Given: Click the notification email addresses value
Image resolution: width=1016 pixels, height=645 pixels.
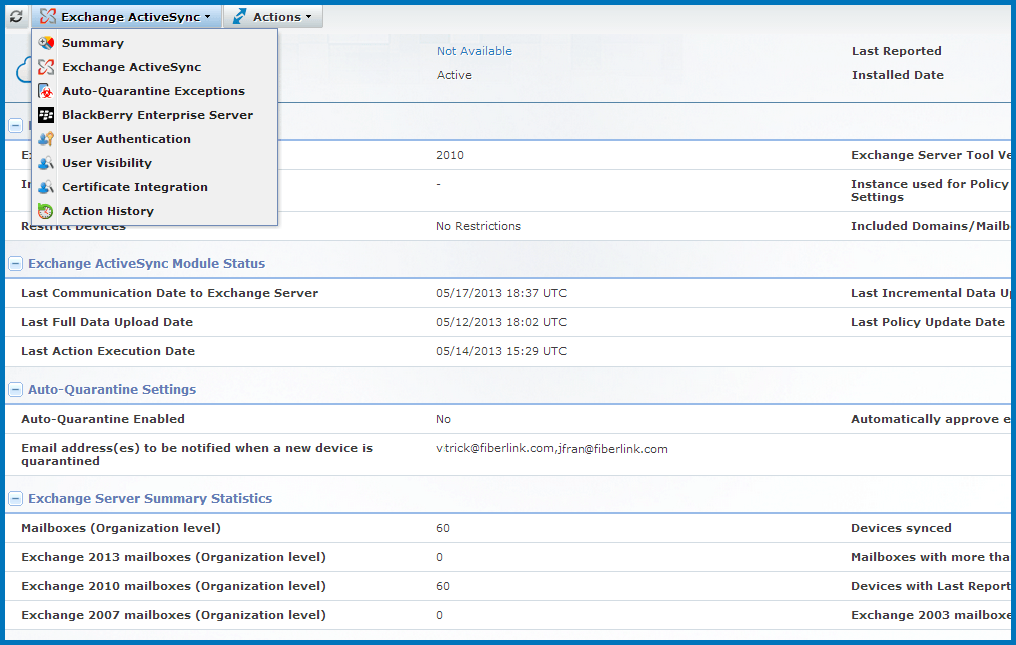Looking at the screenshot, I should tap(551, 449).
